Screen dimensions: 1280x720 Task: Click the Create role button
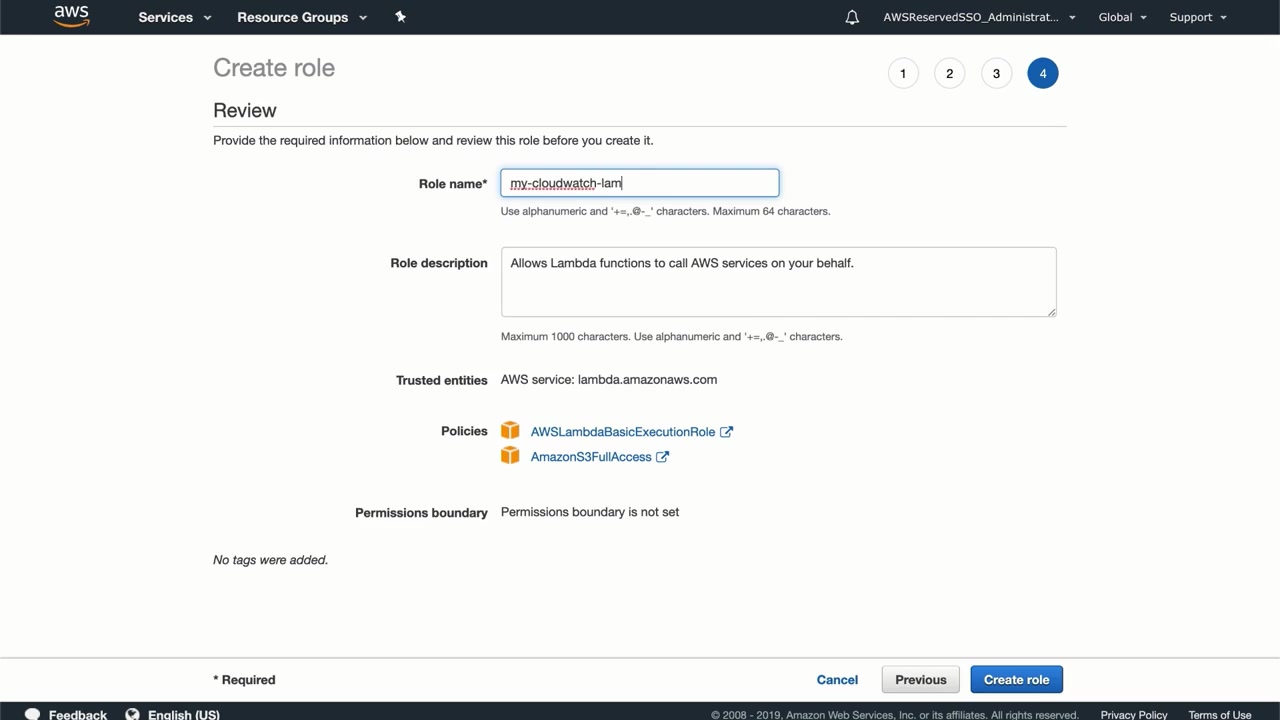pyautogui.click(x=1016, y=680)
